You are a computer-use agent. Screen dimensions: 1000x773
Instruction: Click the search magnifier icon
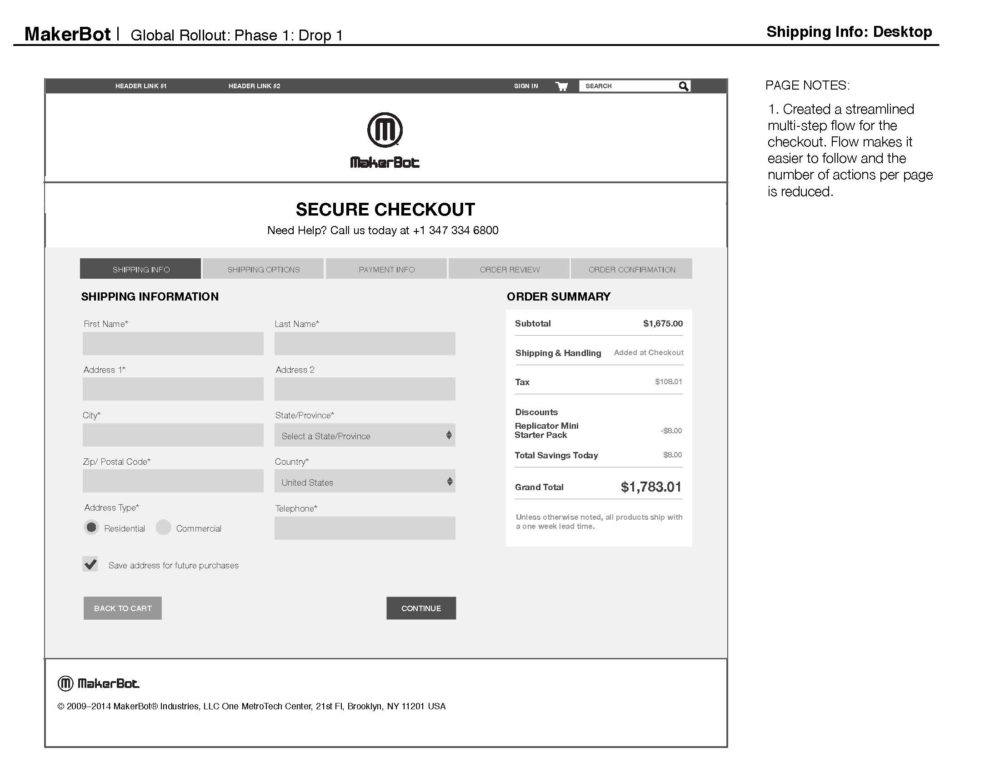click(684, 86)
